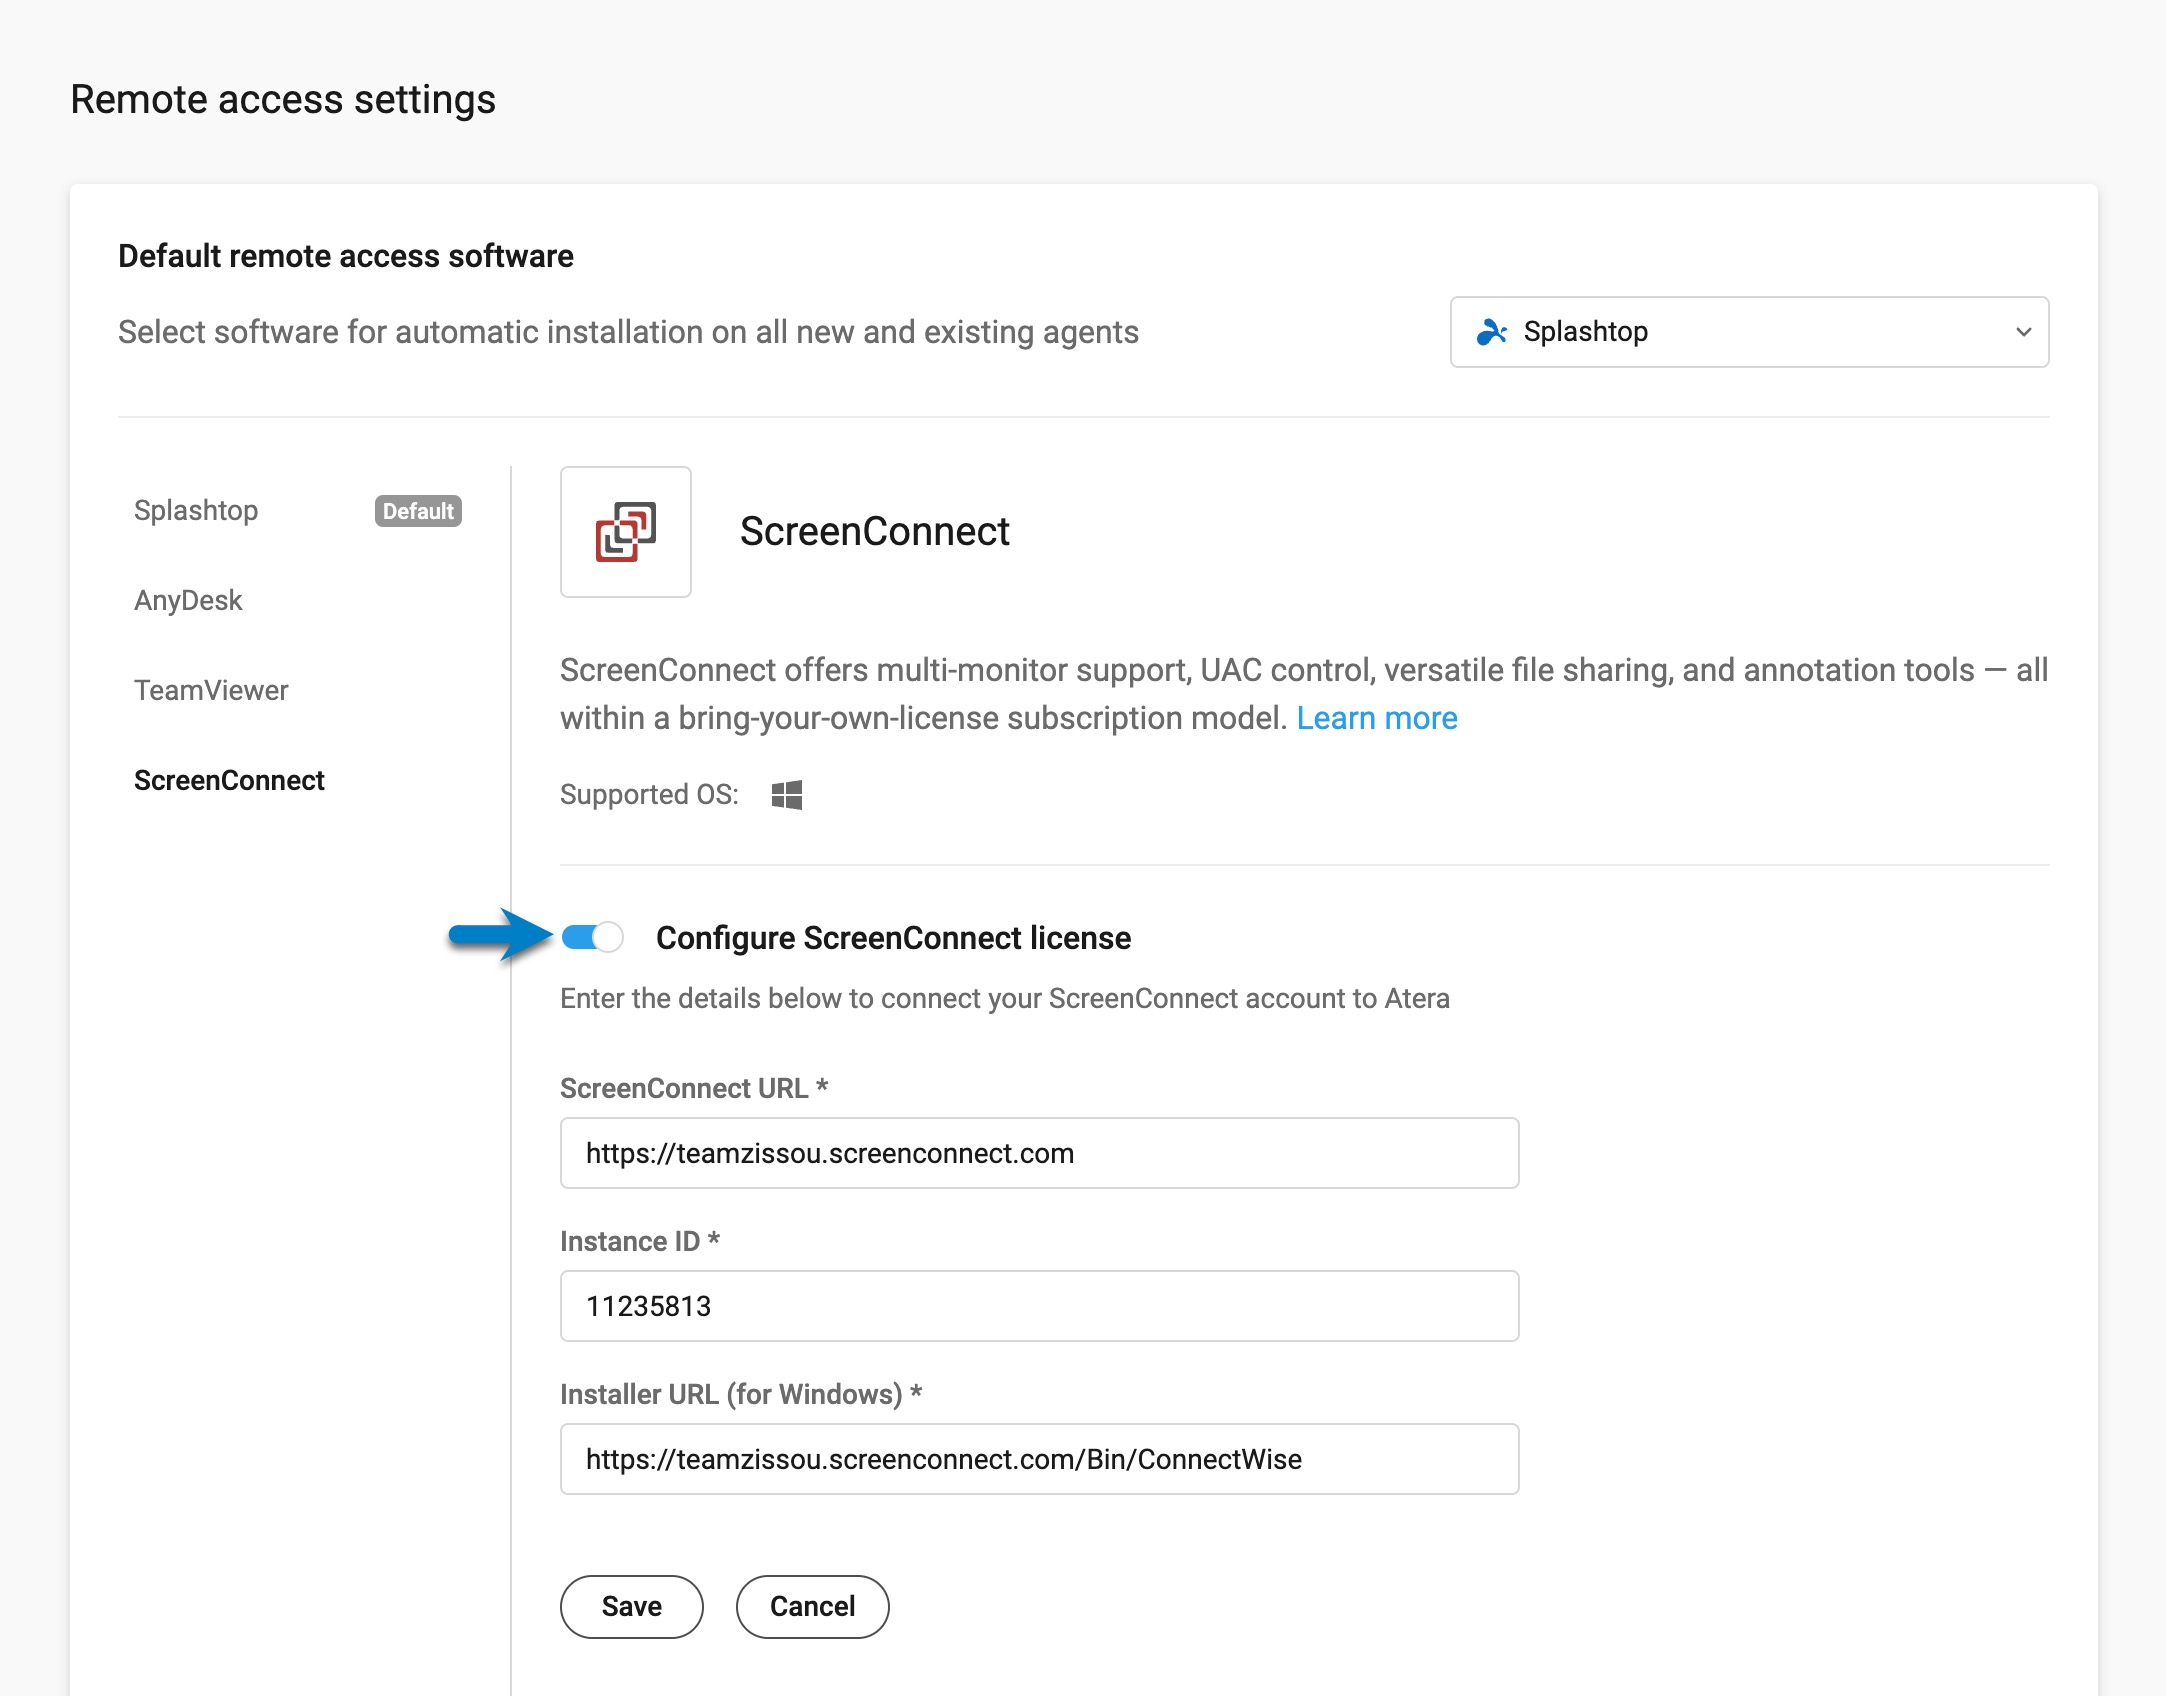Toggle Configure ScreenConnect license switch off
The image size is (2166, 1696).
tap(592, 937)
